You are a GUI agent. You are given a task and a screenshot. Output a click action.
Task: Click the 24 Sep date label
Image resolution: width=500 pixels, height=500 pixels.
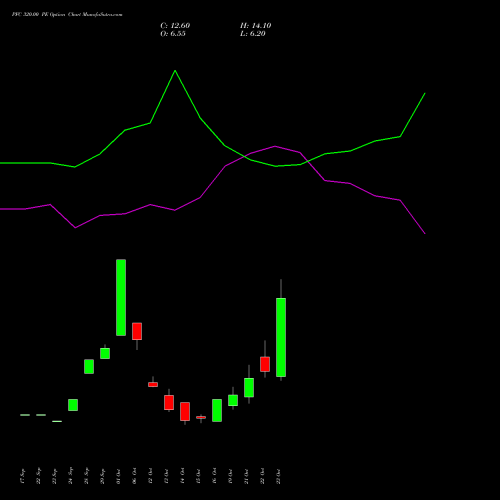[70, 476]
